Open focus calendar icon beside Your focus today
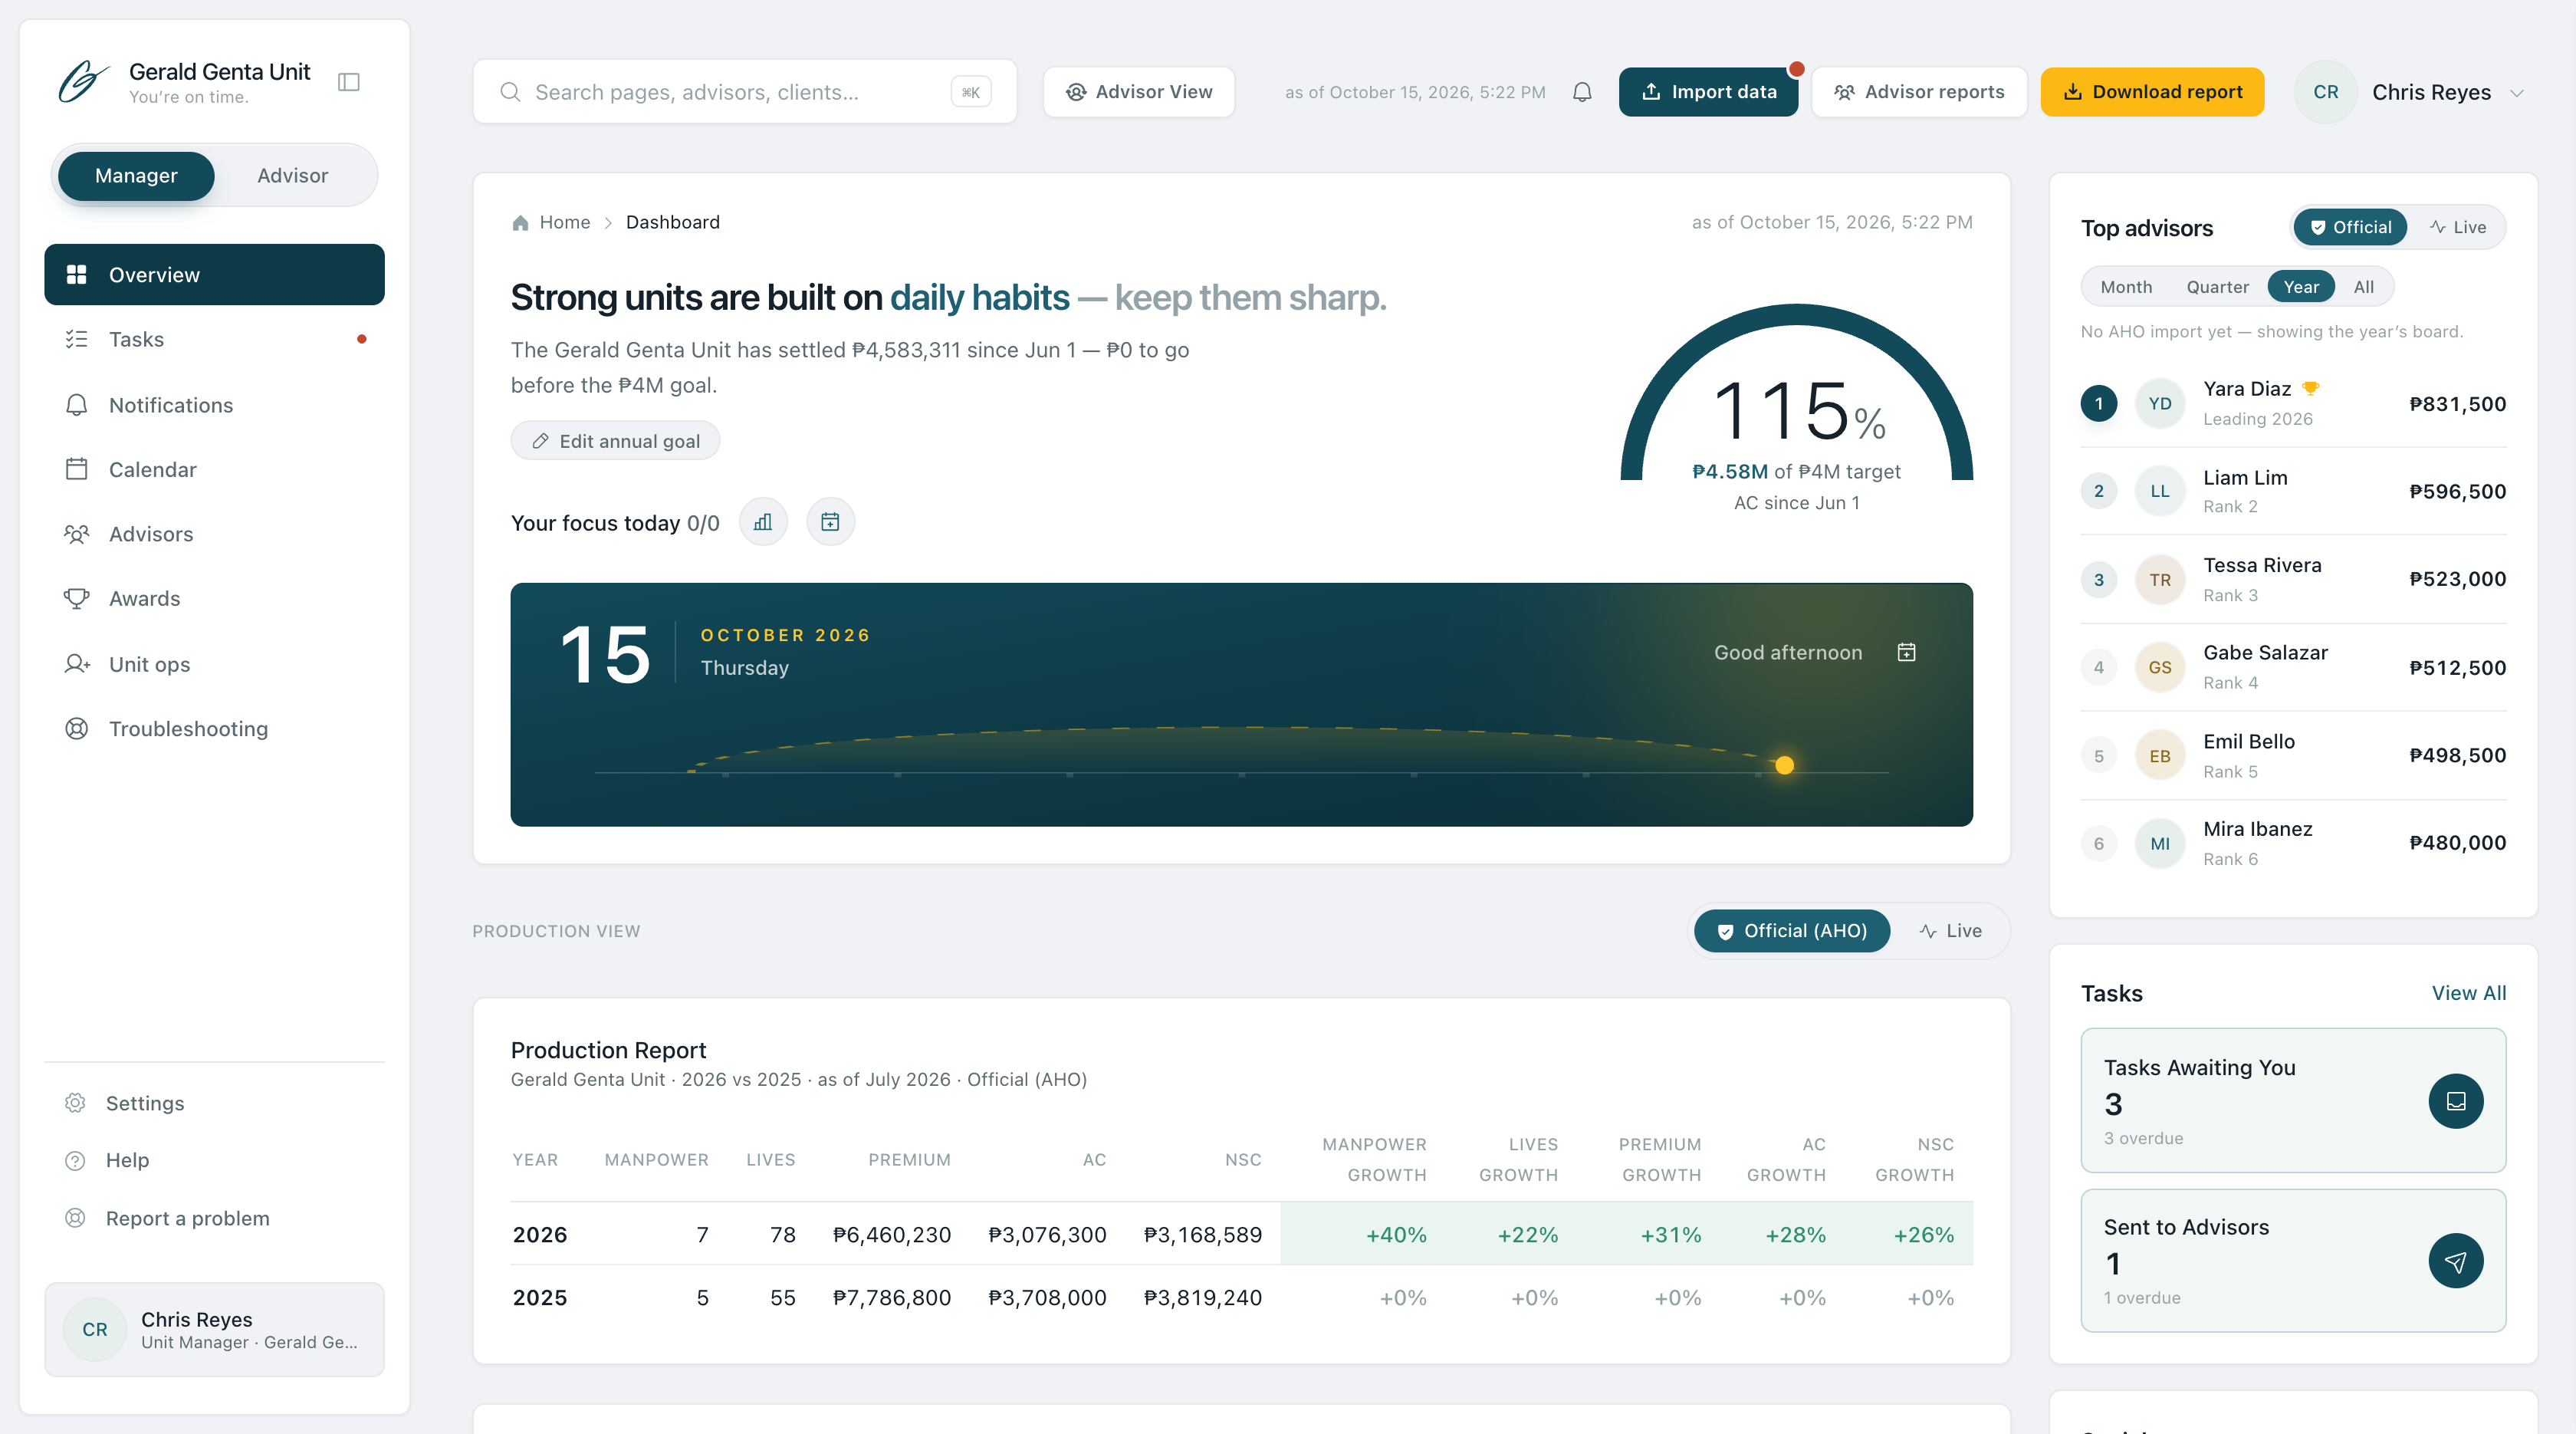 coord(830,522)
